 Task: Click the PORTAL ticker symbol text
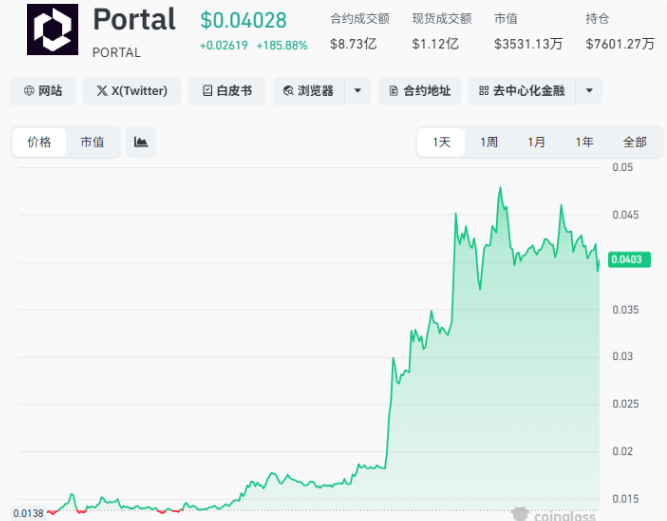[117, 53]
